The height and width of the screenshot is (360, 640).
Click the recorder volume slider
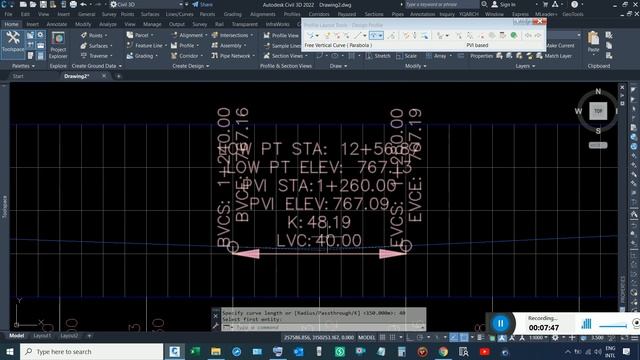[613, 326]
